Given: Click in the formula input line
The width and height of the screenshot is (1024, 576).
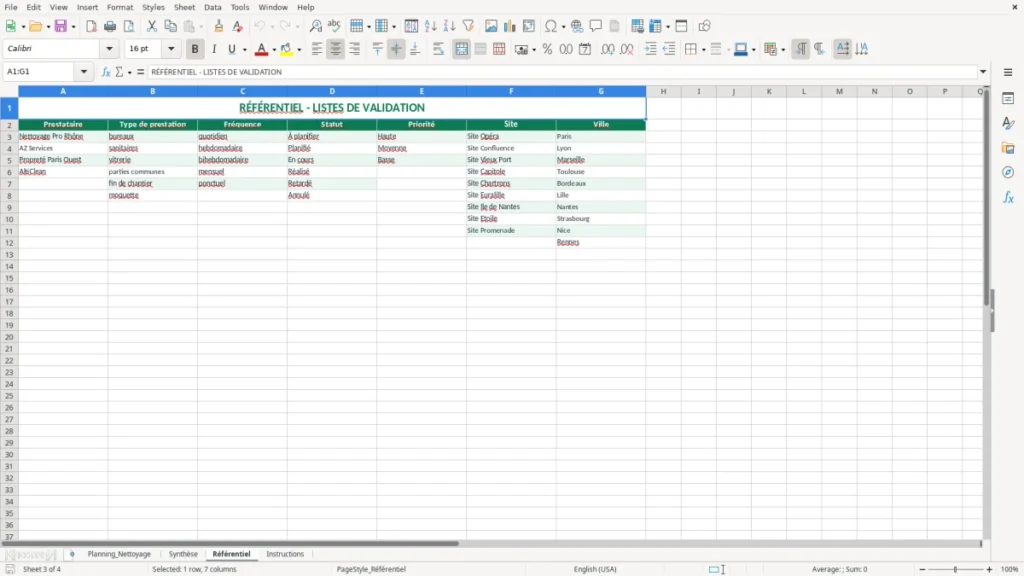Looking at the screenshot, I should tap(562, 72).
